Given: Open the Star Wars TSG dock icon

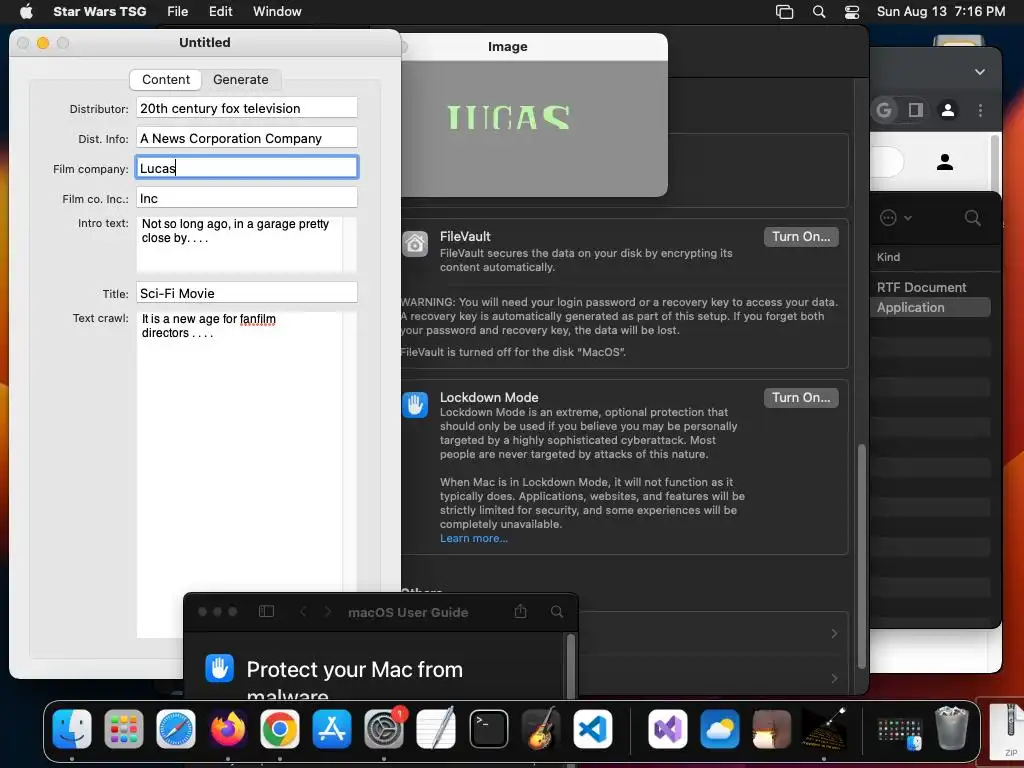Looking at the screenshot, I should coord(824,728).
